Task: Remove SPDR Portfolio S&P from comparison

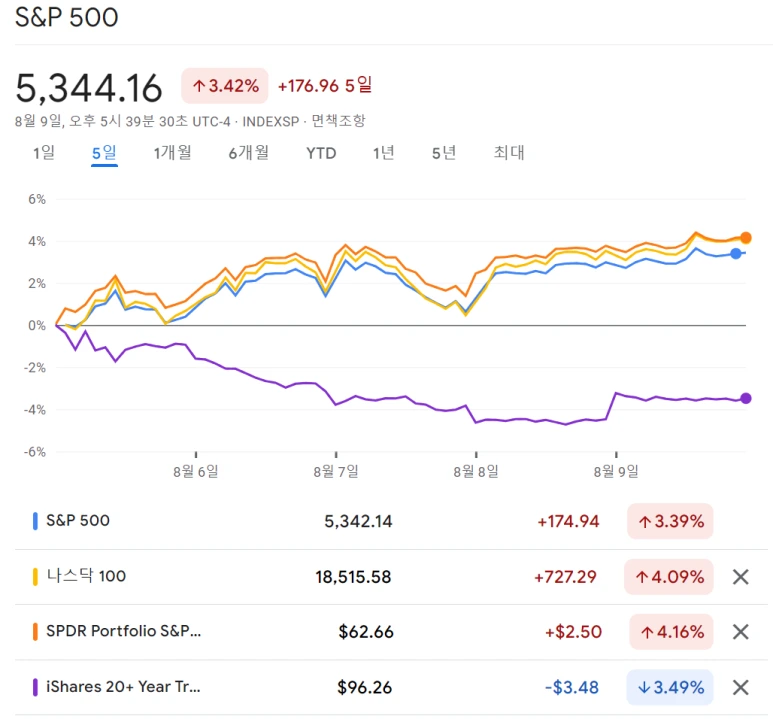Action: point(740,632)
